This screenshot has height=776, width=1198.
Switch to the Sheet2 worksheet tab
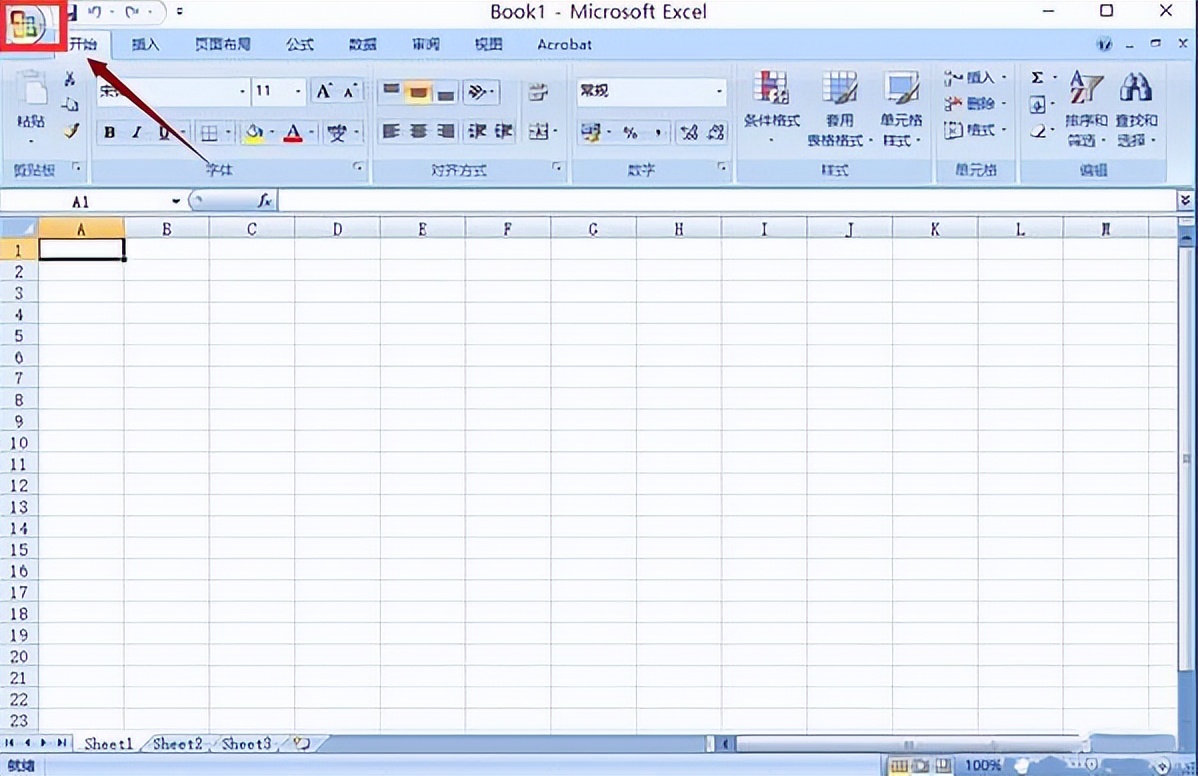(x=177, y=743)
